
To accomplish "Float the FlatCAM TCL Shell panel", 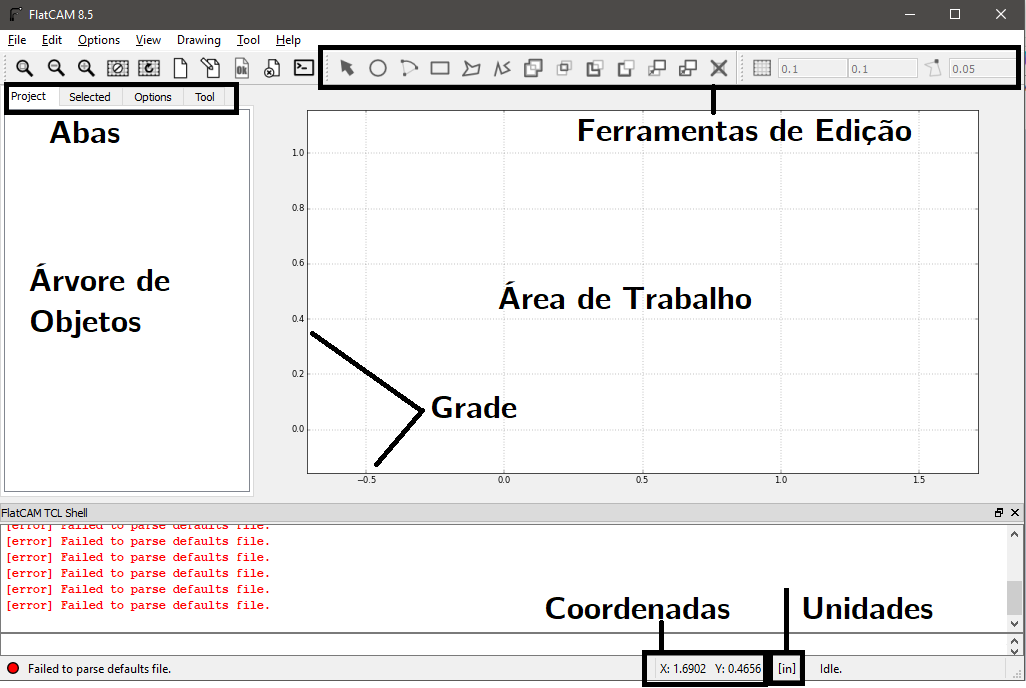I will [x=999, y=513].
